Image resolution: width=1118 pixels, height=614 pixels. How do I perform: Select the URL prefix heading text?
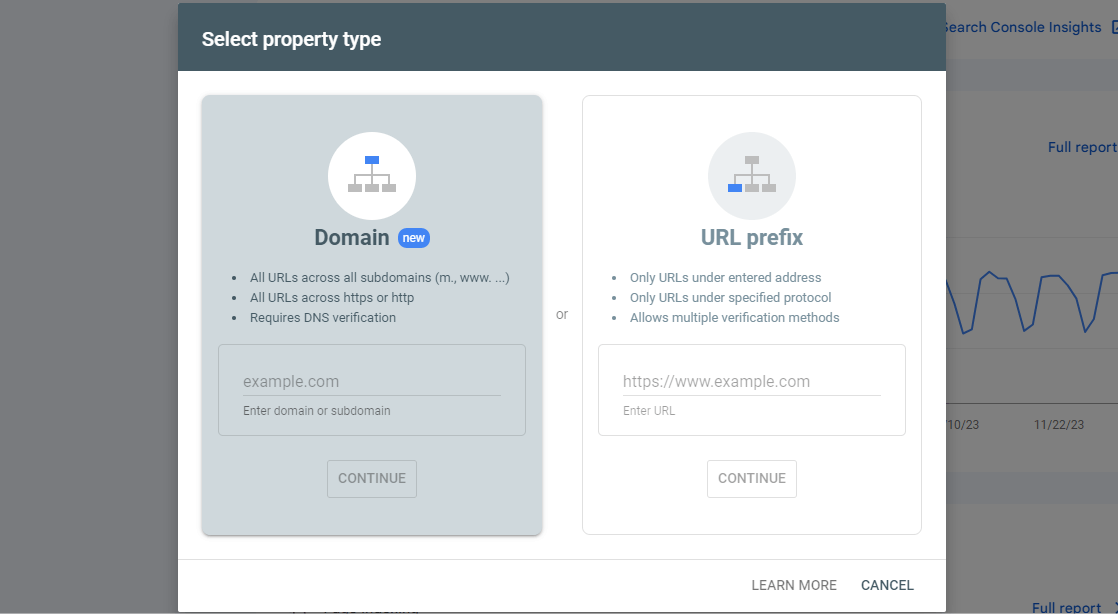[x=752, y=237]
